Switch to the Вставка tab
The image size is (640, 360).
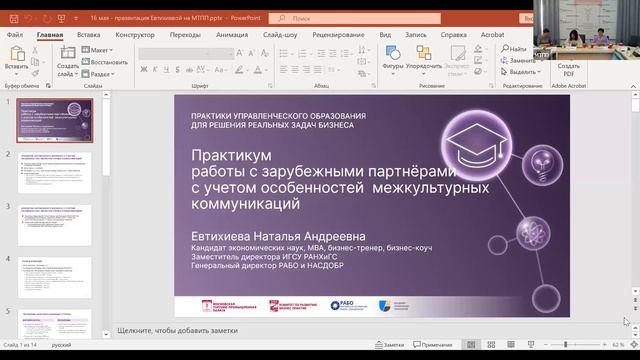[x=89, y=35]
